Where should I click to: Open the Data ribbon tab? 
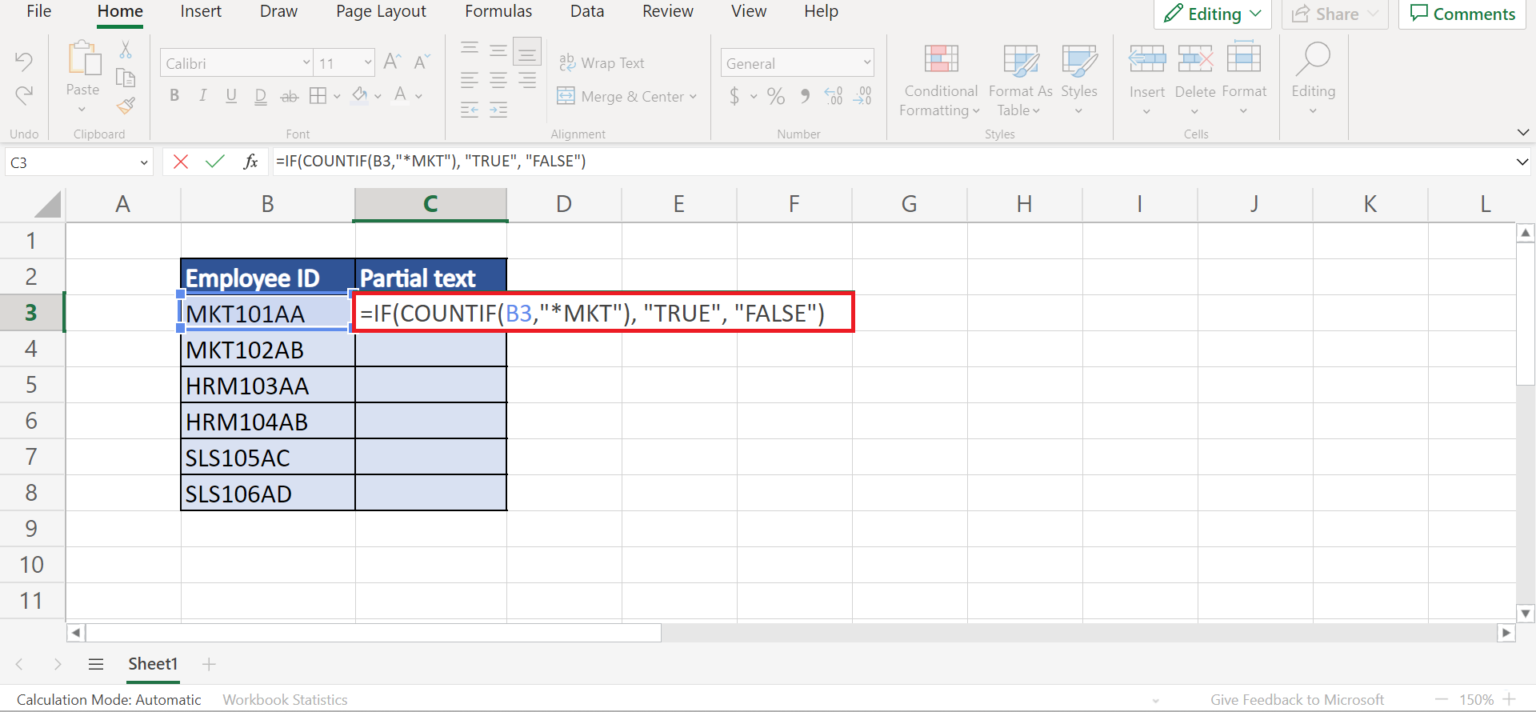coord(587,12)
